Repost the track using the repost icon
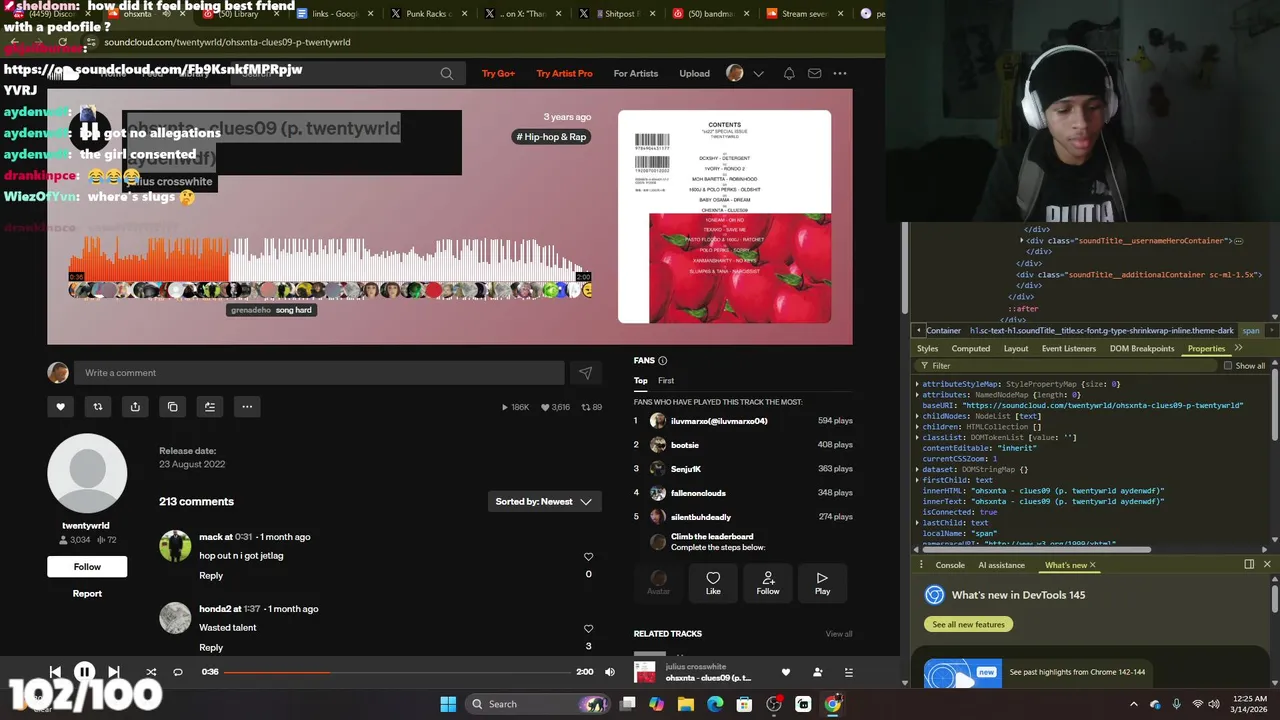Screen dimensions: 1280x720 click(98, 406)
